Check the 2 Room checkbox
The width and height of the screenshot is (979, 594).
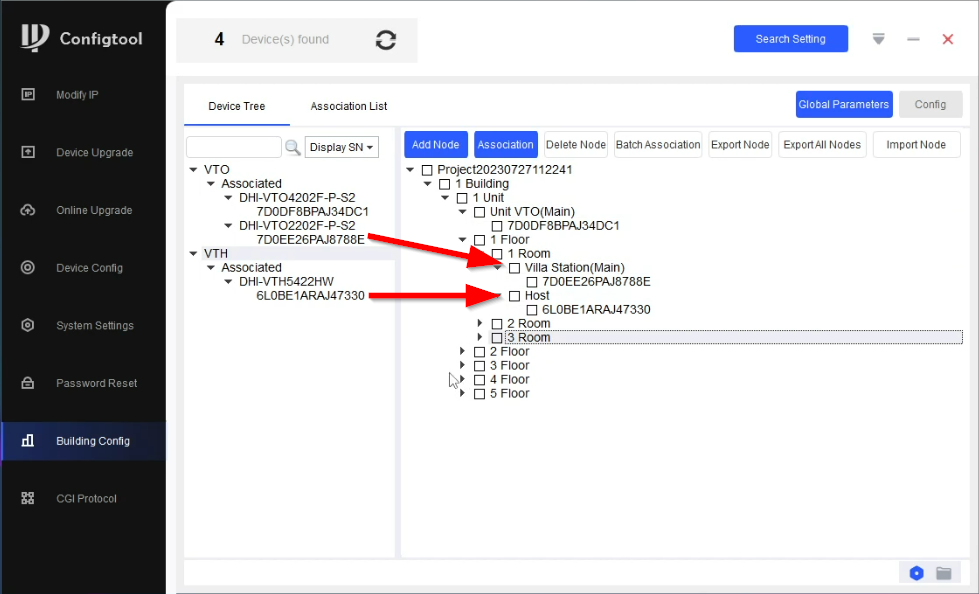(497, 324)
